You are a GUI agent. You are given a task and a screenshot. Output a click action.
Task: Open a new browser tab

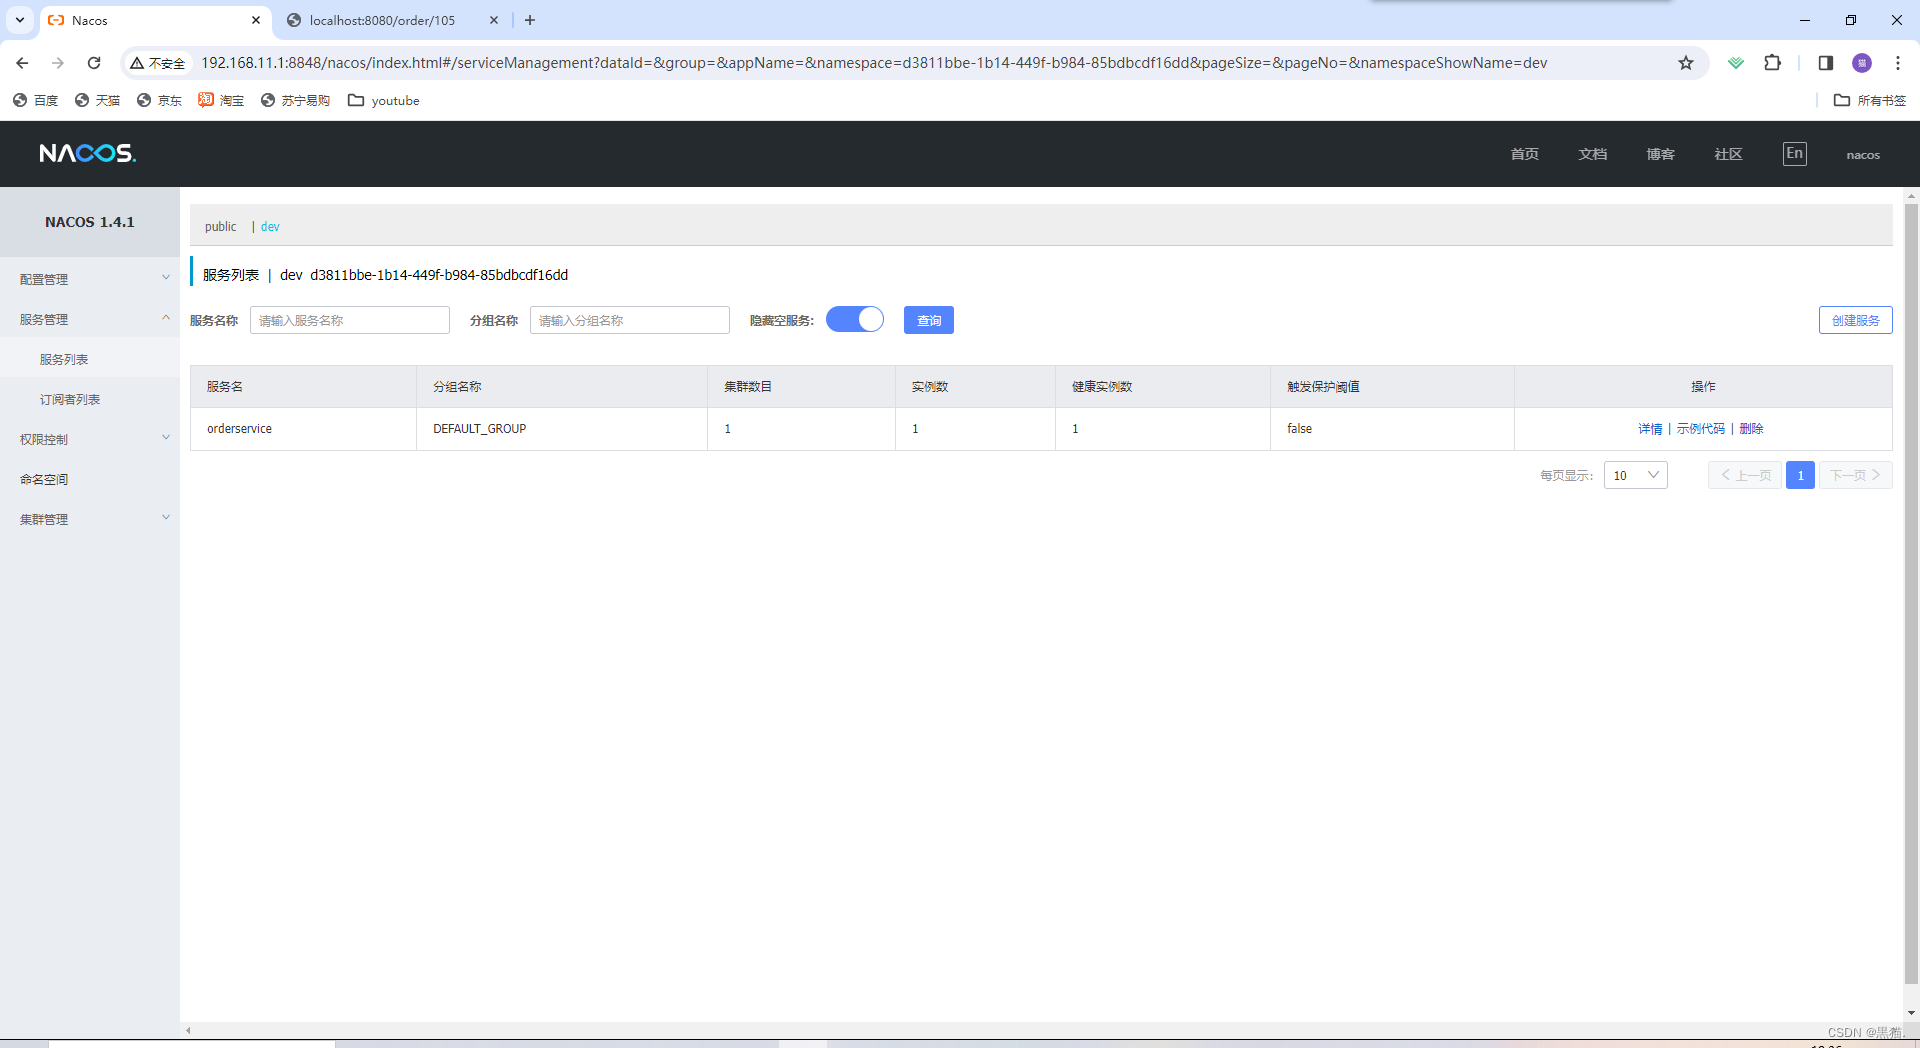click(530, 20)
